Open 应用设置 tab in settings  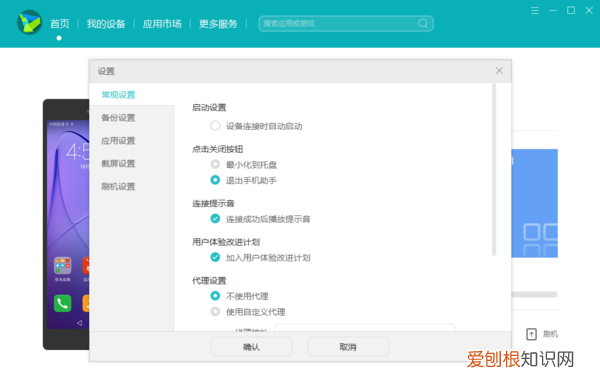tap(118, 140)
